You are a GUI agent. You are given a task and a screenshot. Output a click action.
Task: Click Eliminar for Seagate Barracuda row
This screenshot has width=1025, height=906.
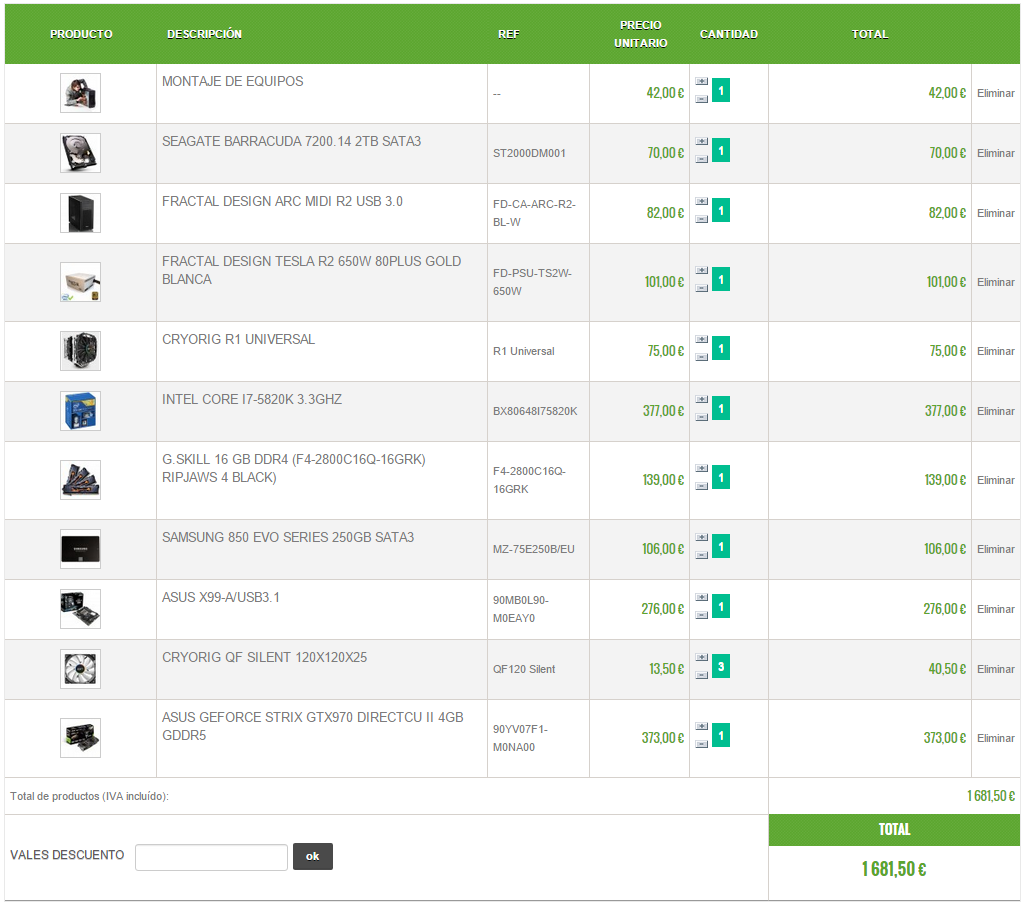(996, 154)
